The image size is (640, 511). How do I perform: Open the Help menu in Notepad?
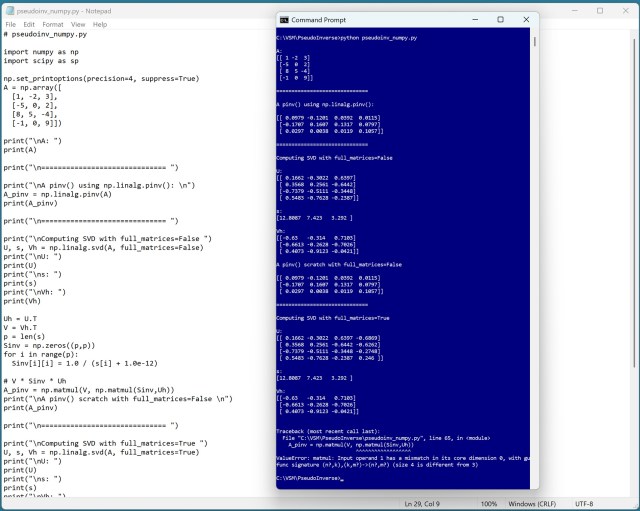pos(100,24)
